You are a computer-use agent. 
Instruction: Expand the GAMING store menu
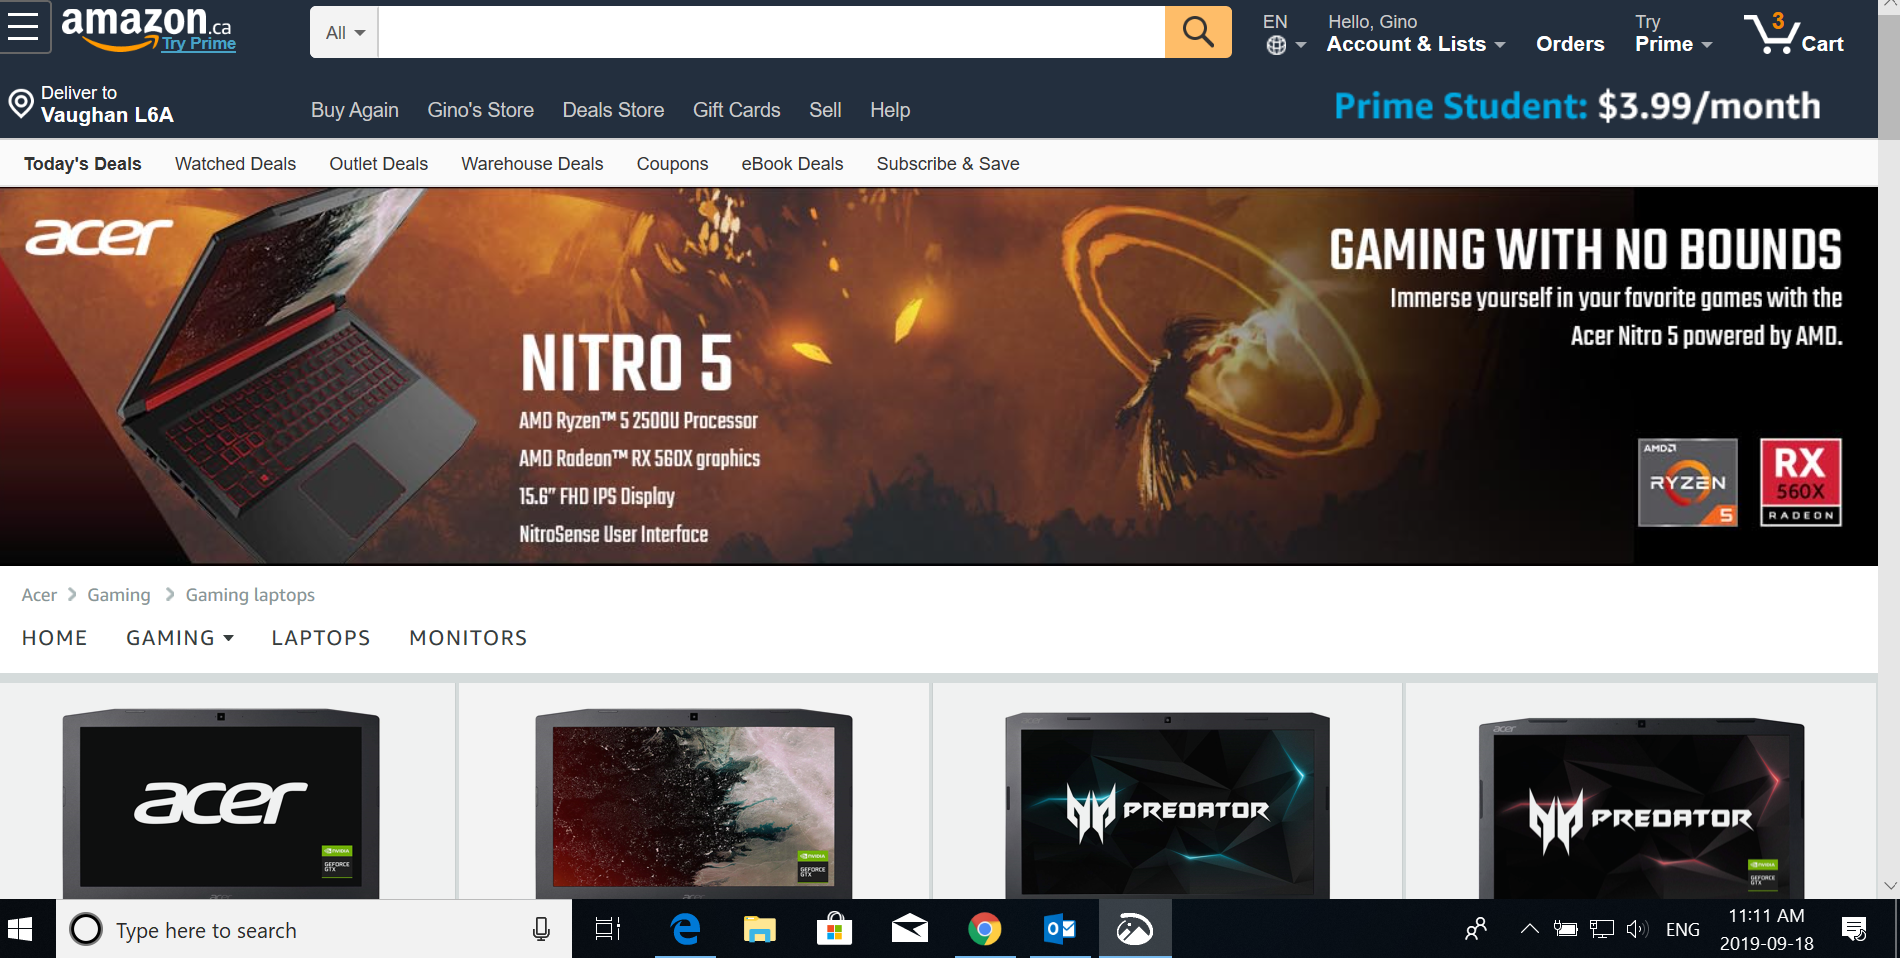coord(180,638)
